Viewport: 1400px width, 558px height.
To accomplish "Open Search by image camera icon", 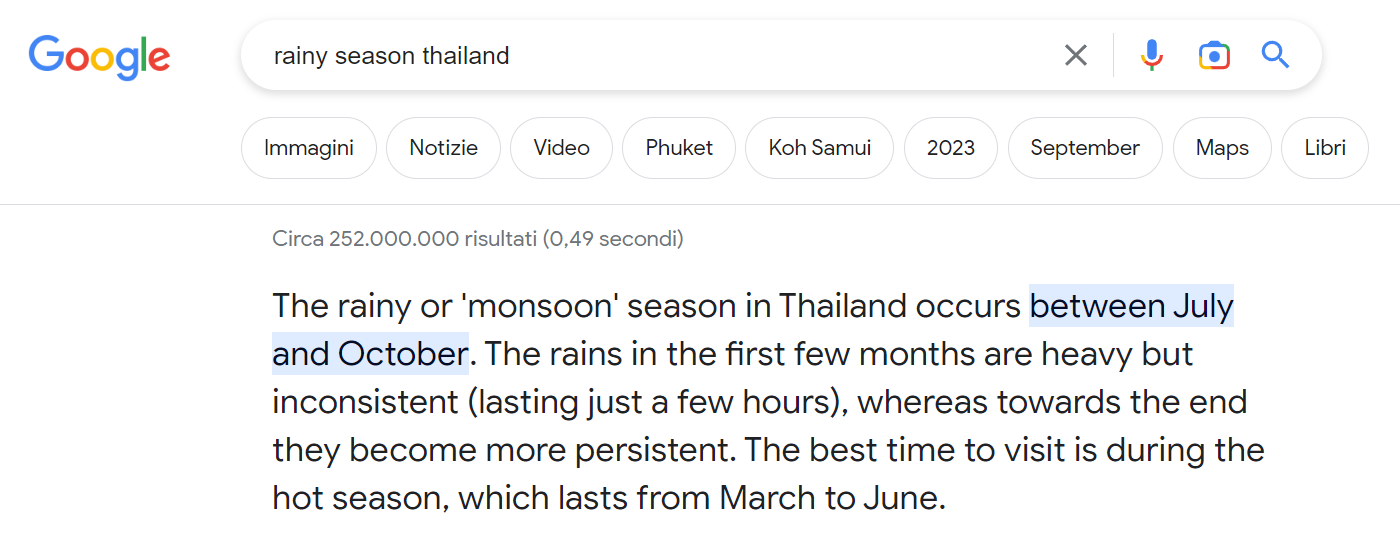I will pyautogui.click(x=1214, y=55).
